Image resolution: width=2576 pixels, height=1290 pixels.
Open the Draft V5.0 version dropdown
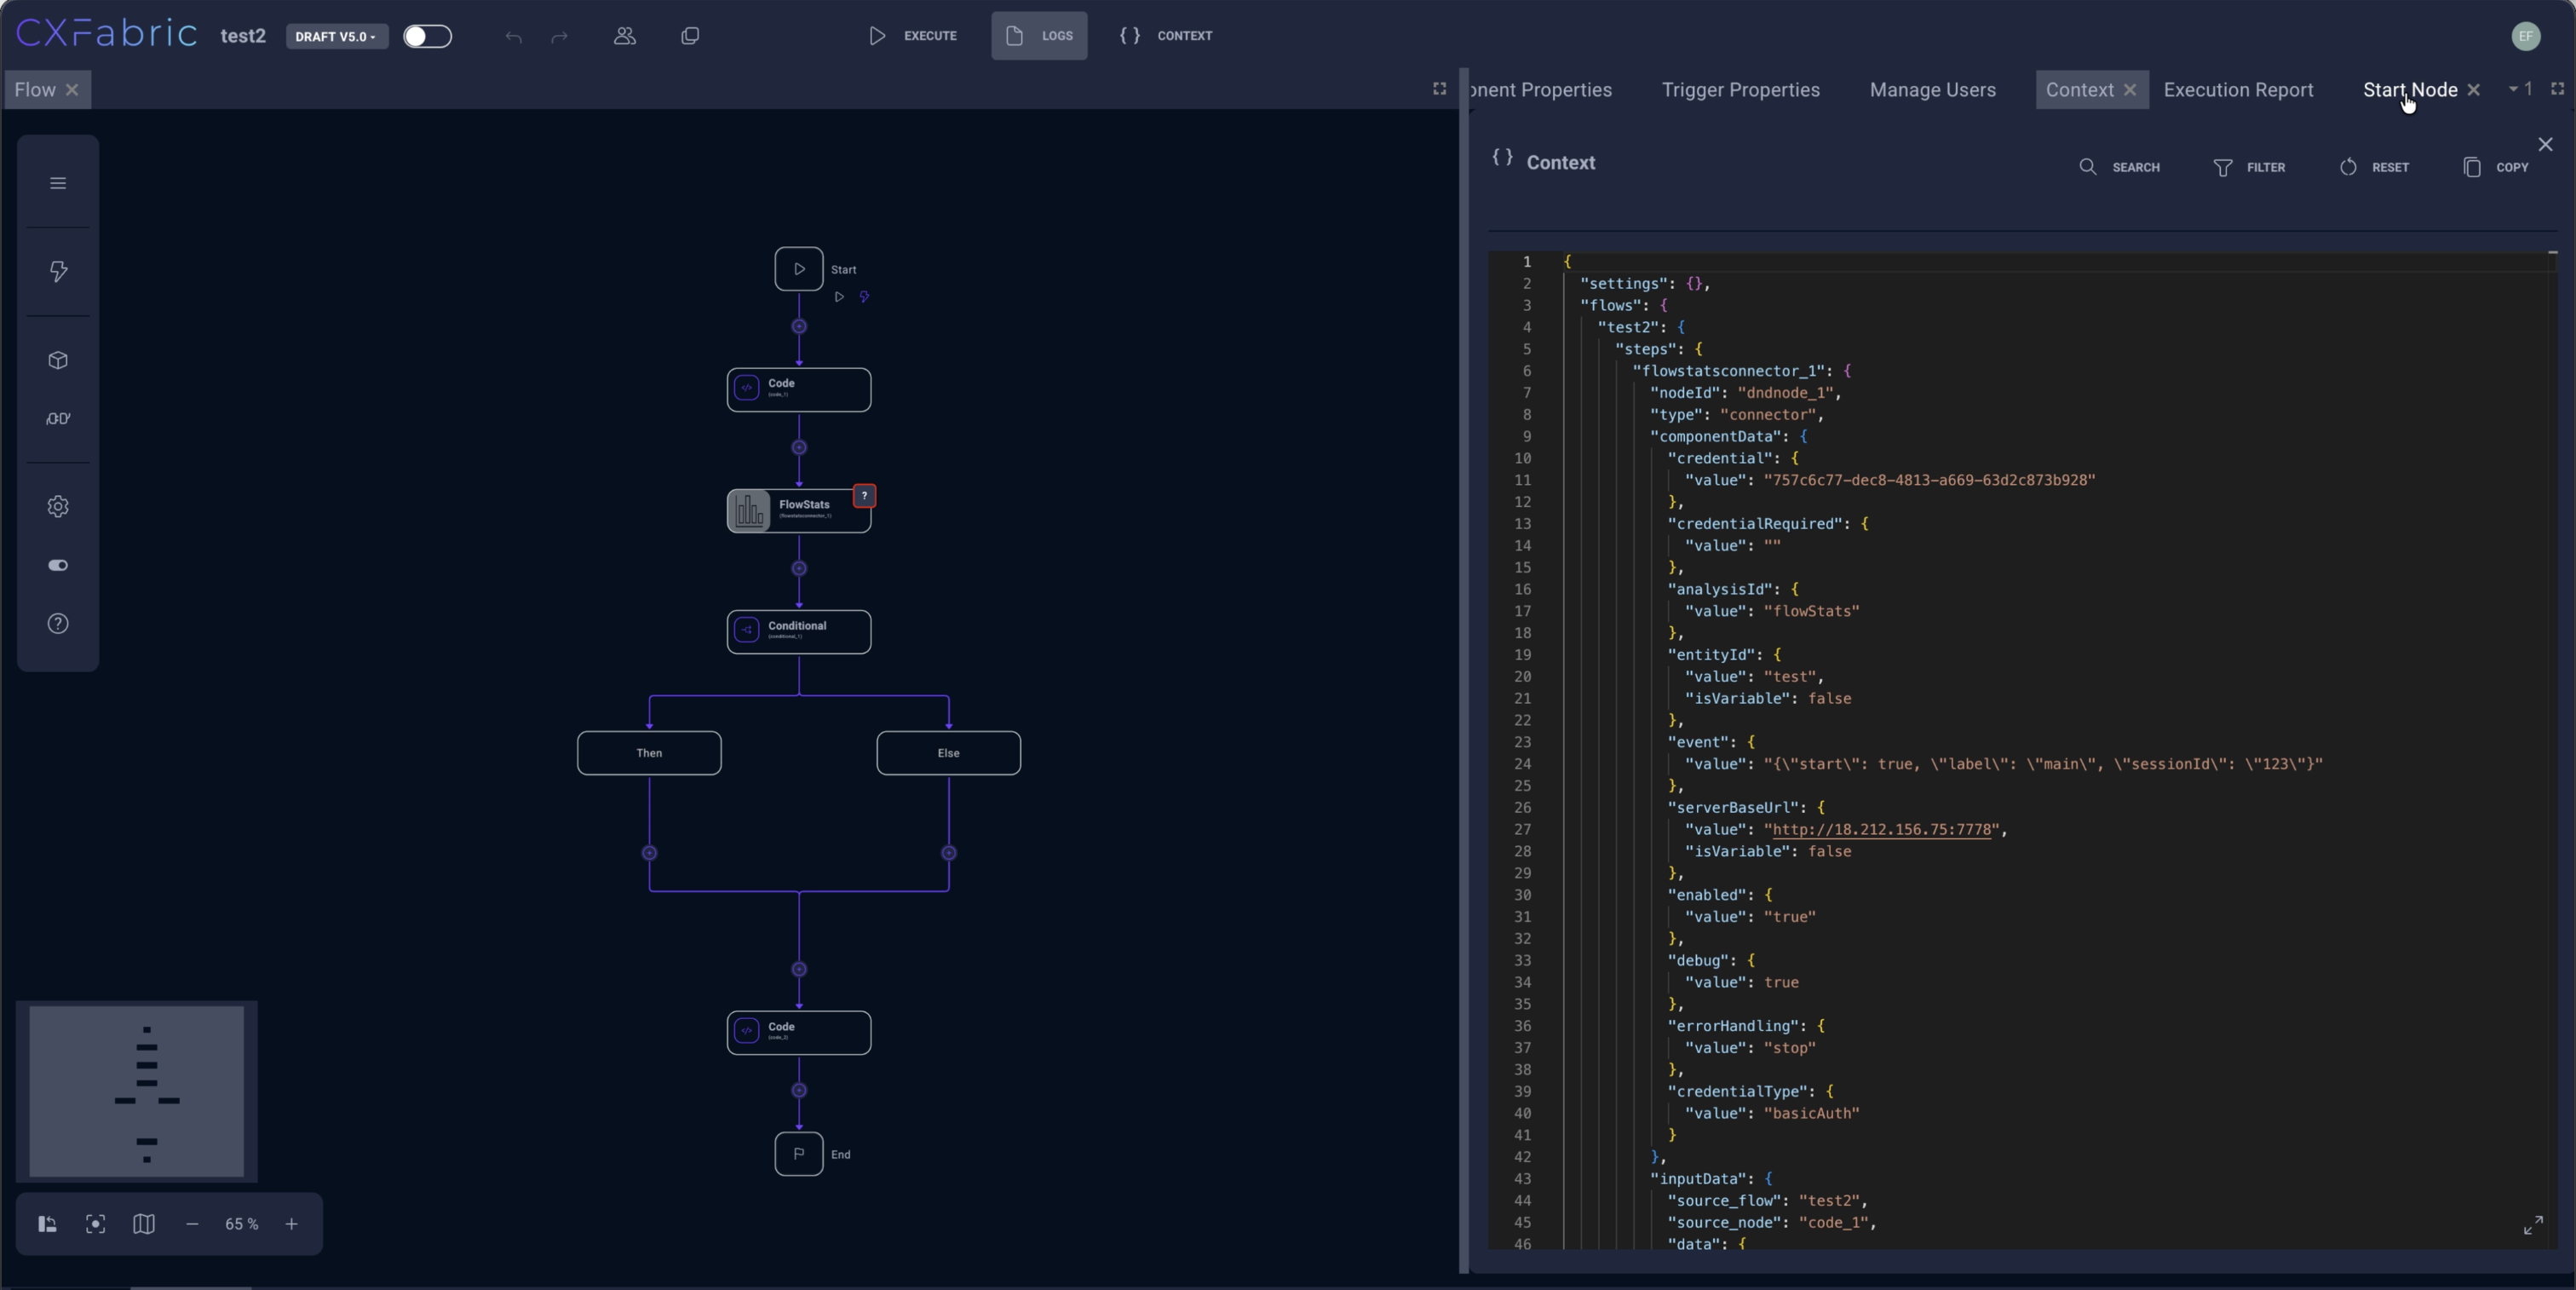[337, 36]
